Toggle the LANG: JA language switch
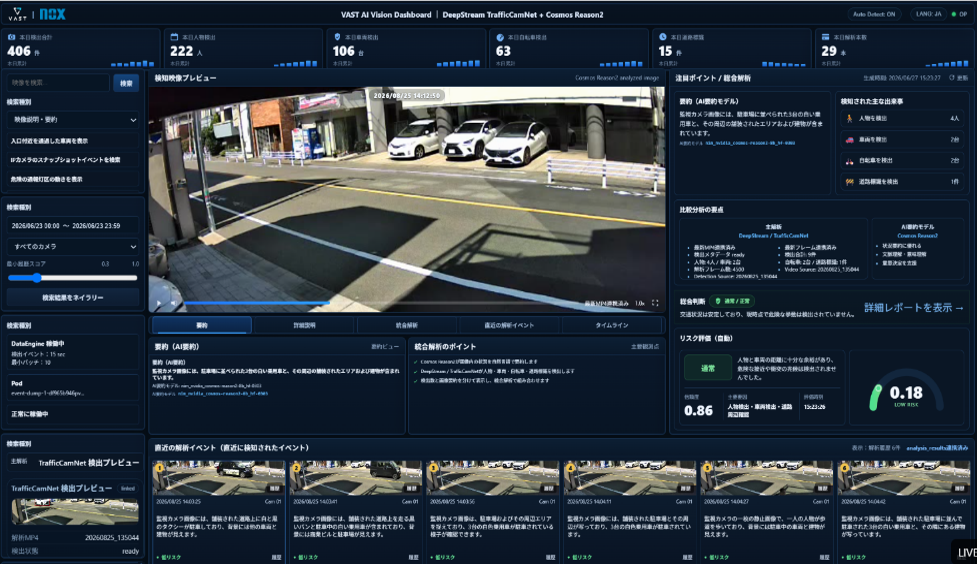The height and width of the screenshot is (564, 977). point(928,14)
